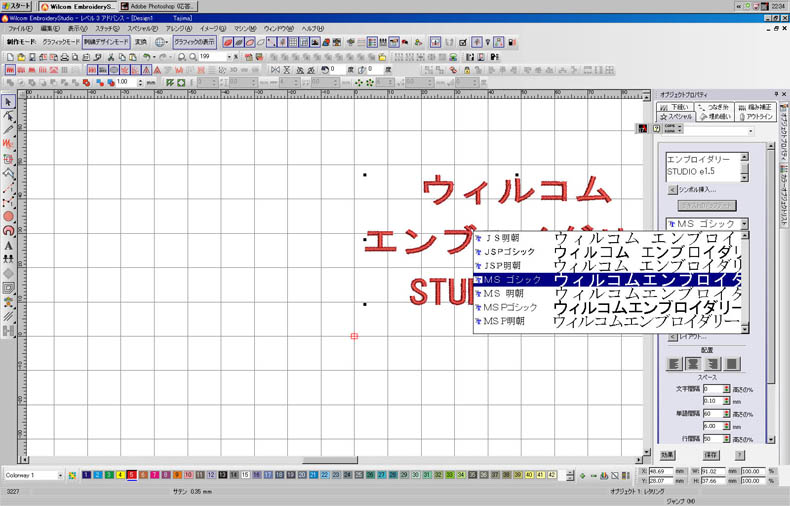Expand the レイアウト layout section
The height and width of the screenshot is (506, 790).
click(x=672, y=337)
